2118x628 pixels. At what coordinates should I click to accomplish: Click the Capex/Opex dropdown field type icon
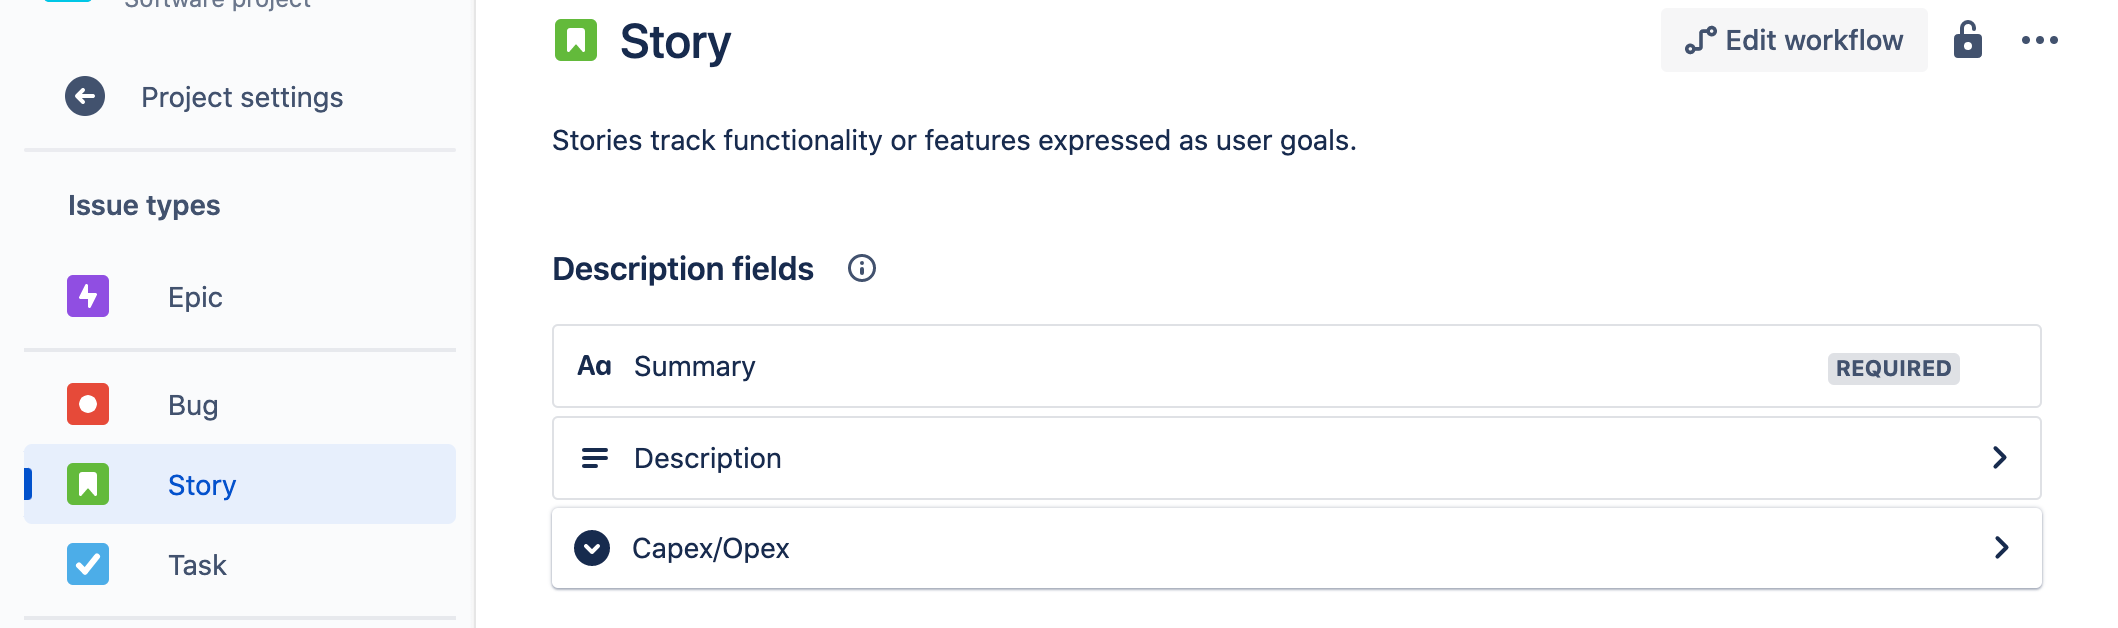592,548
